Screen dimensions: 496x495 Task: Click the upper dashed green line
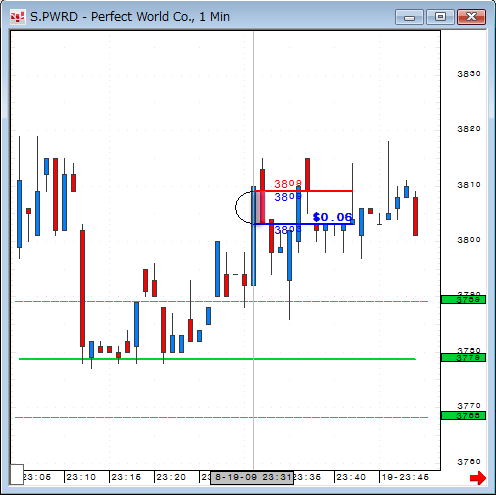coord(221,301)
